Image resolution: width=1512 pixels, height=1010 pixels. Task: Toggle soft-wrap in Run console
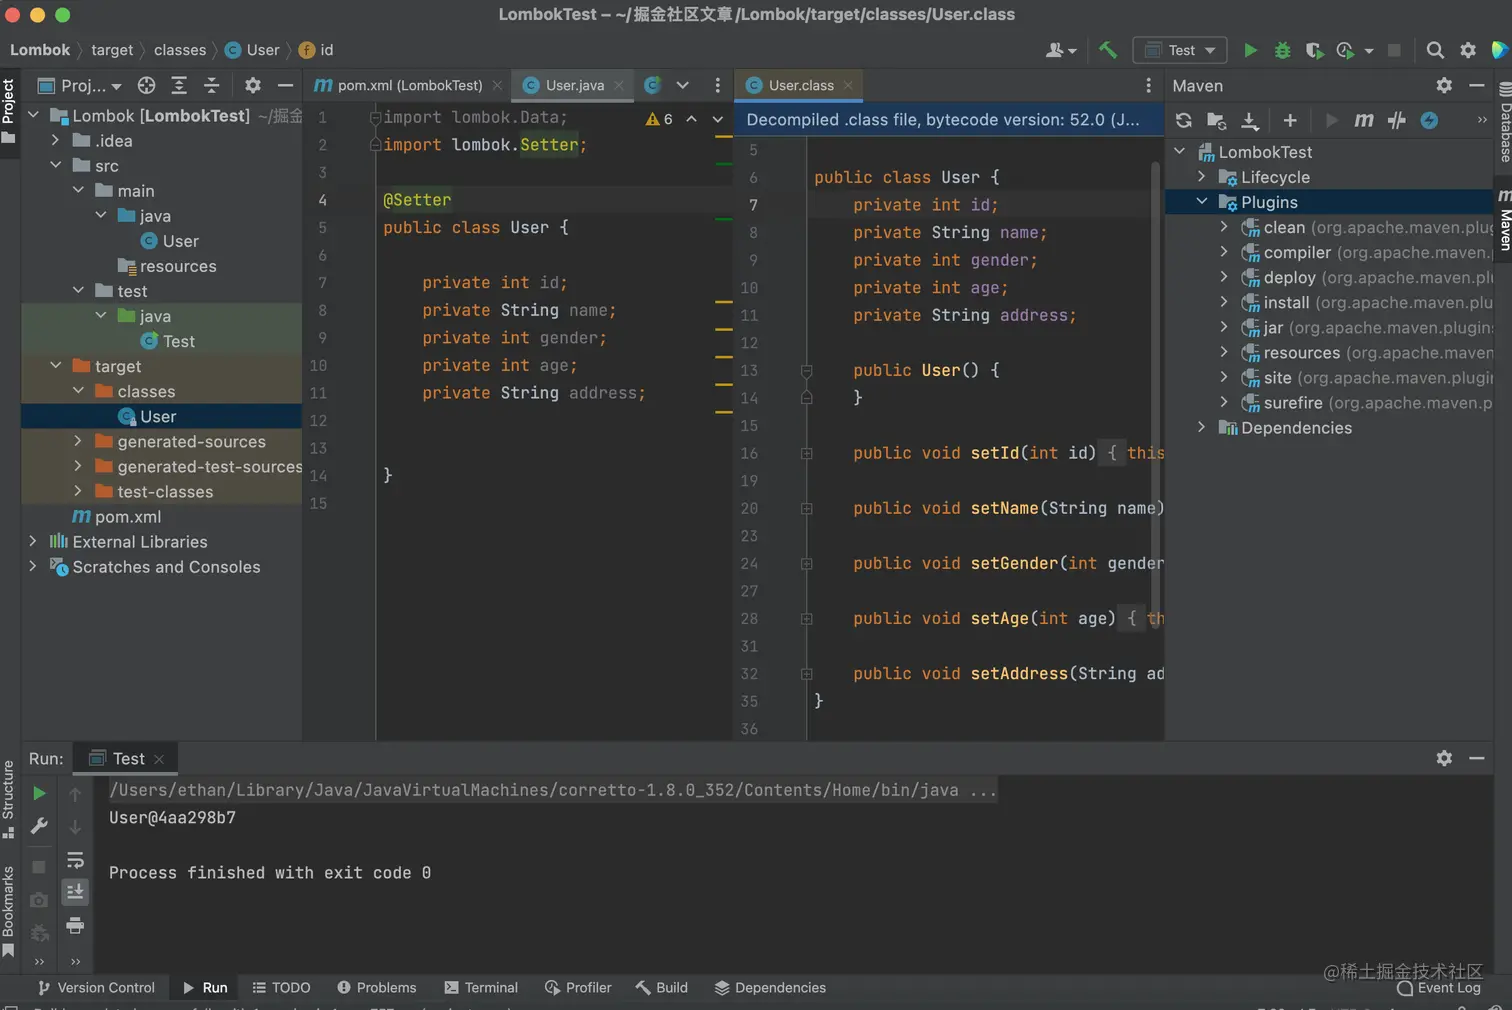[x=75, y=860]
